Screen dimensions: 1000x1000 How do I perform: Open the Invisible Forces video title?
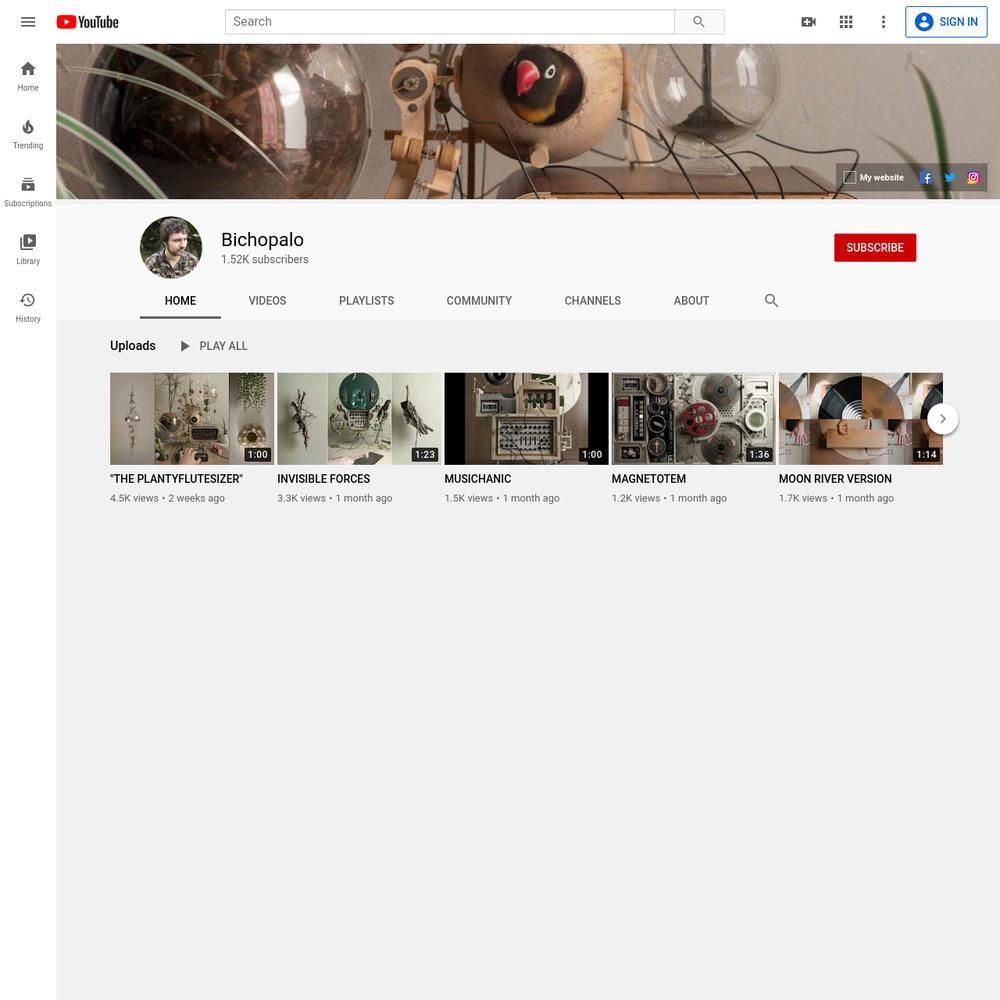pos(323,479)
